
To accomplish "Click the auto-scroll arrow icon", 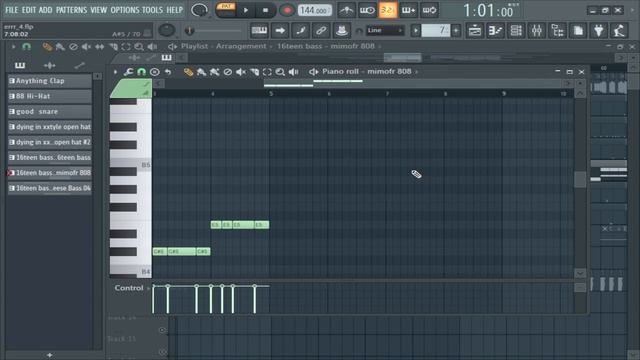I will 280,30.
